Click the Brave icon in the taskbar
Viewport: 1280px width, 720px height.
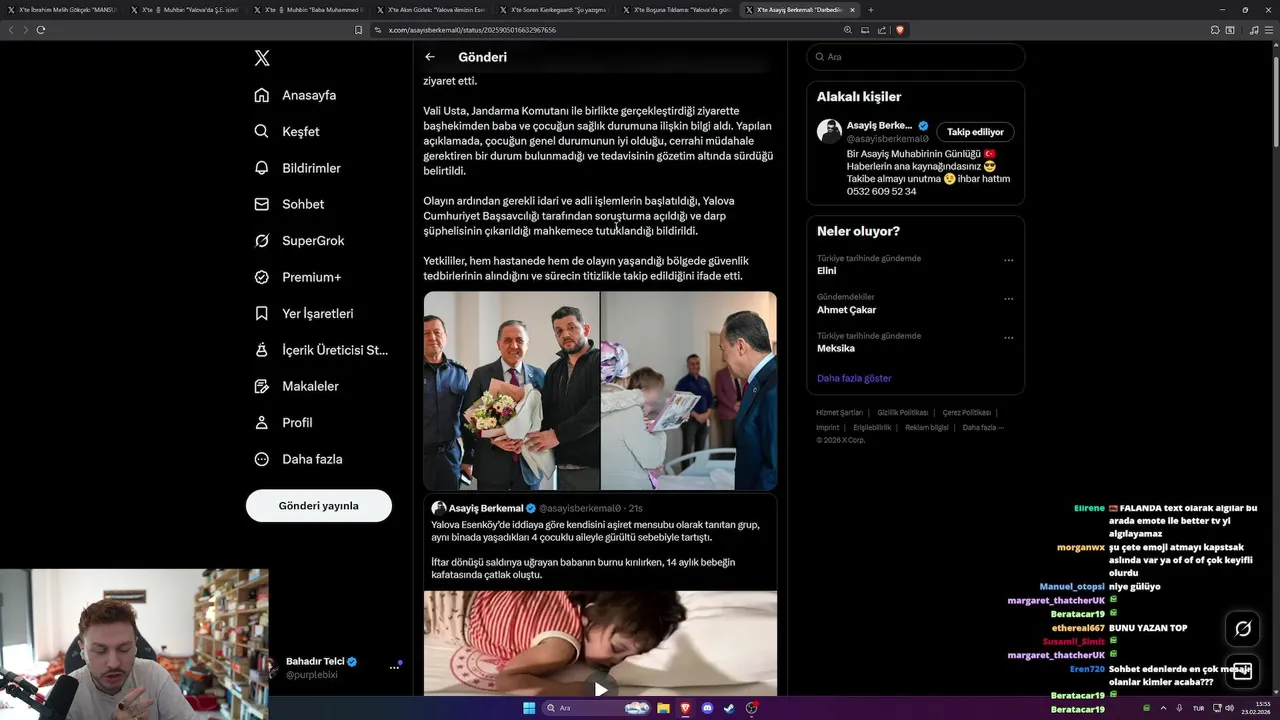685,708
